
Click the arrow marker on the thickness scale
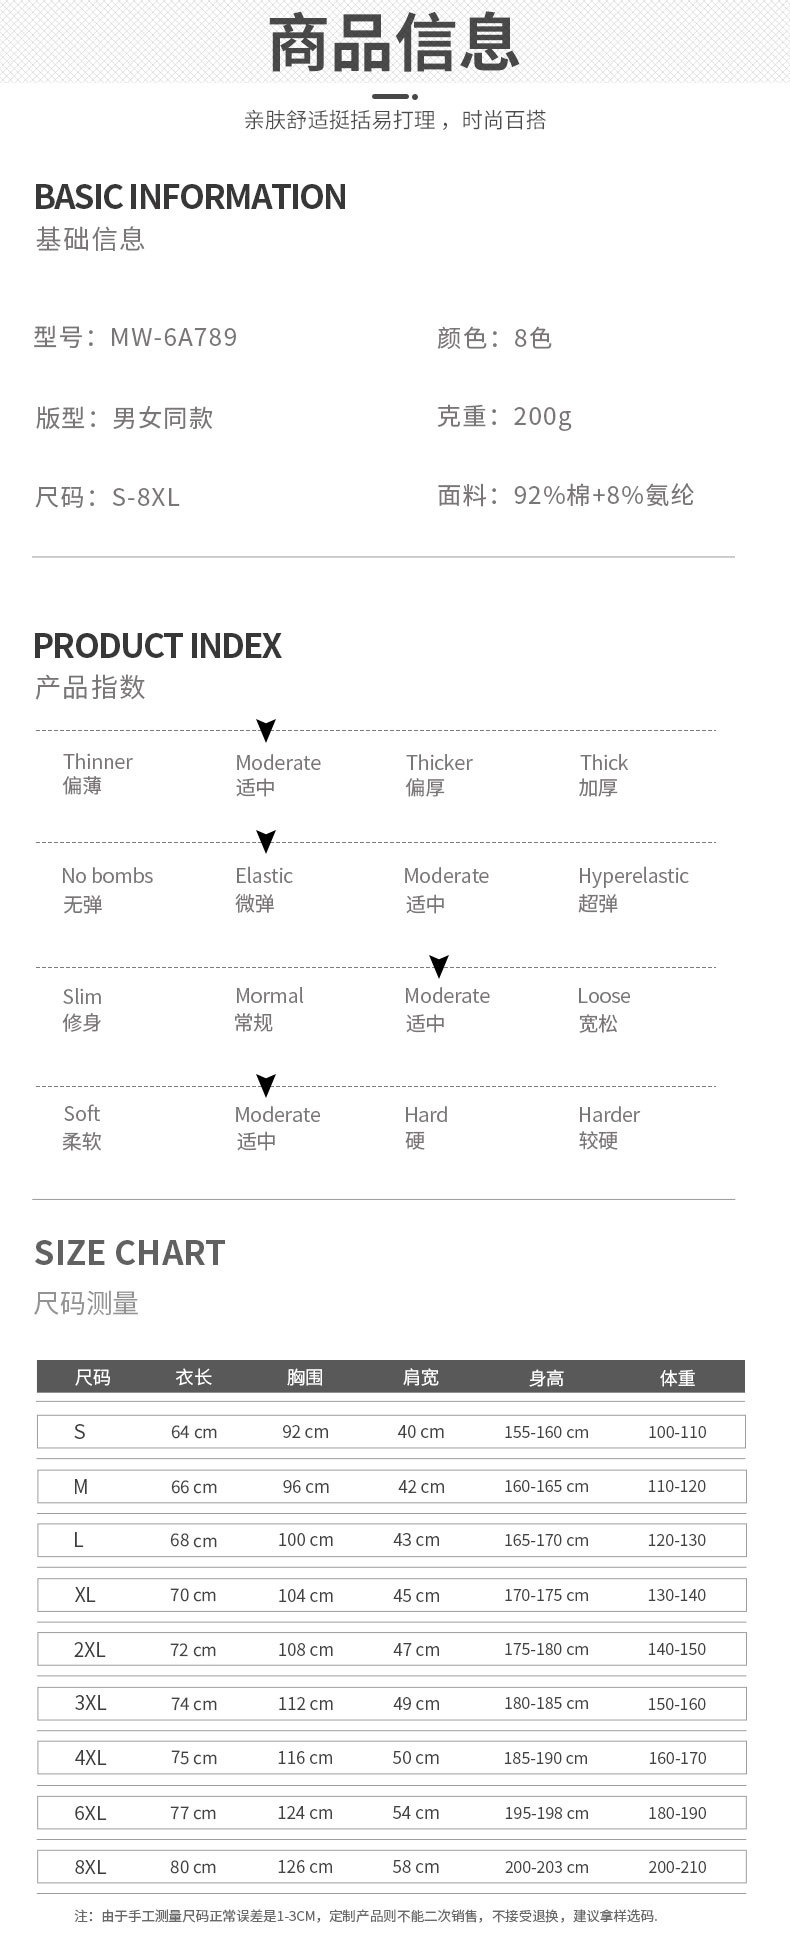(266, 730)
